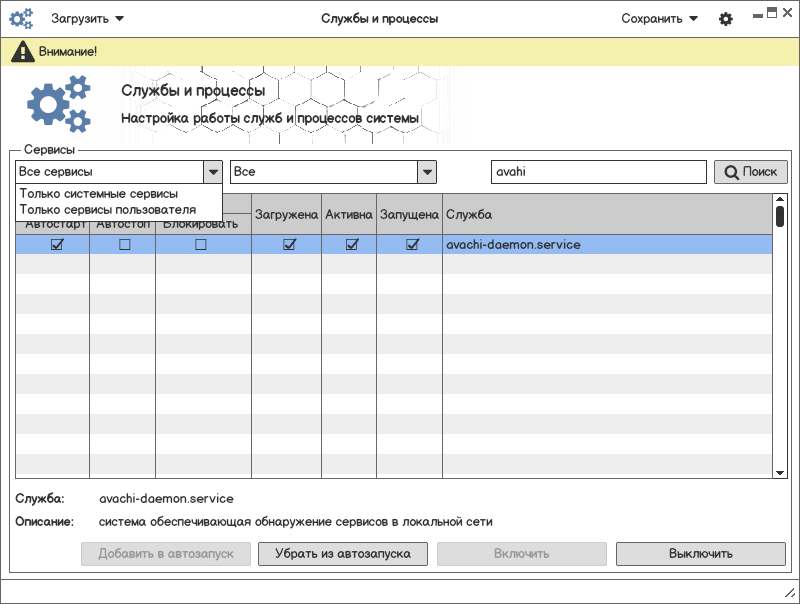Click the large gears logo in header
This screenshot has height=604, width=800.
[58, 105]
